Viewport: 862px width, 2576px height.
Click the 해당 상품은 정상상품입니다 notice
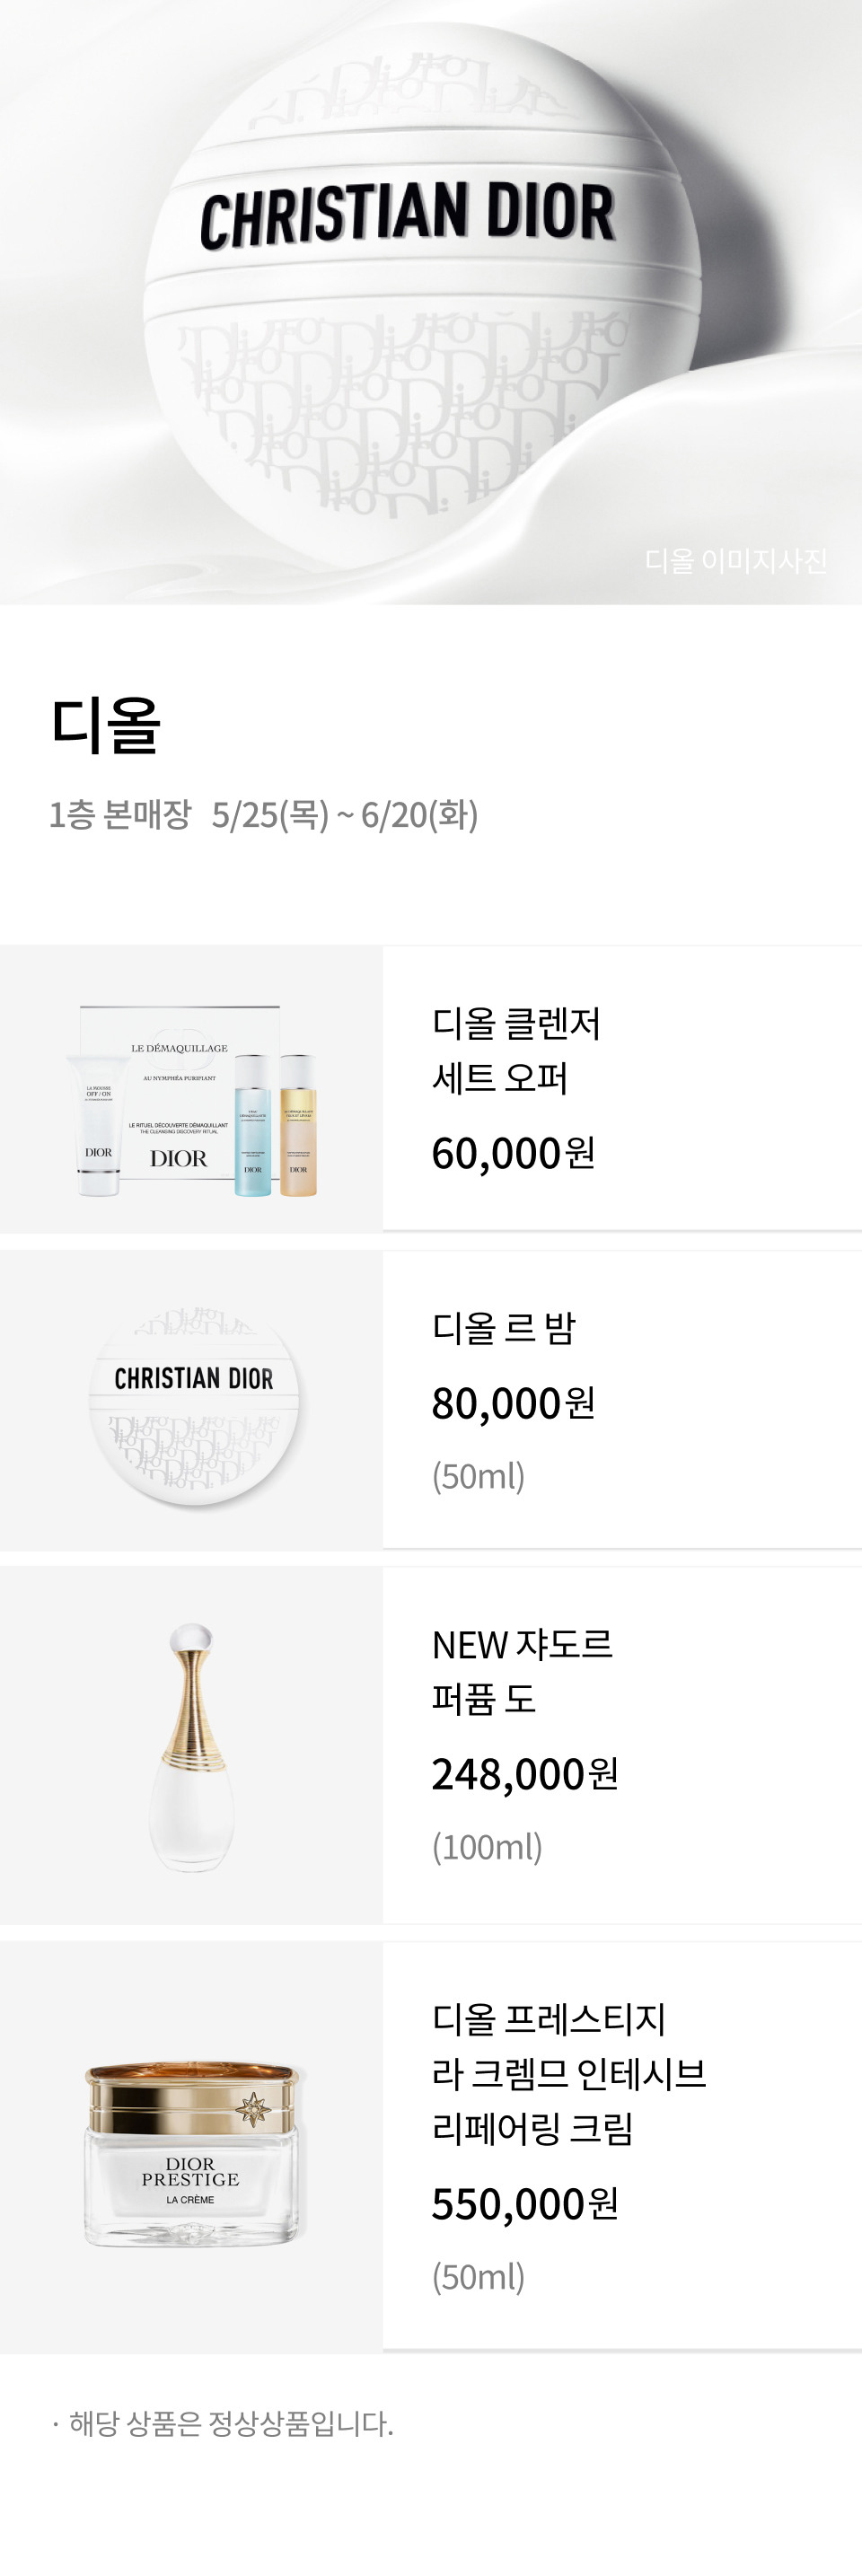click(230, 2423)
